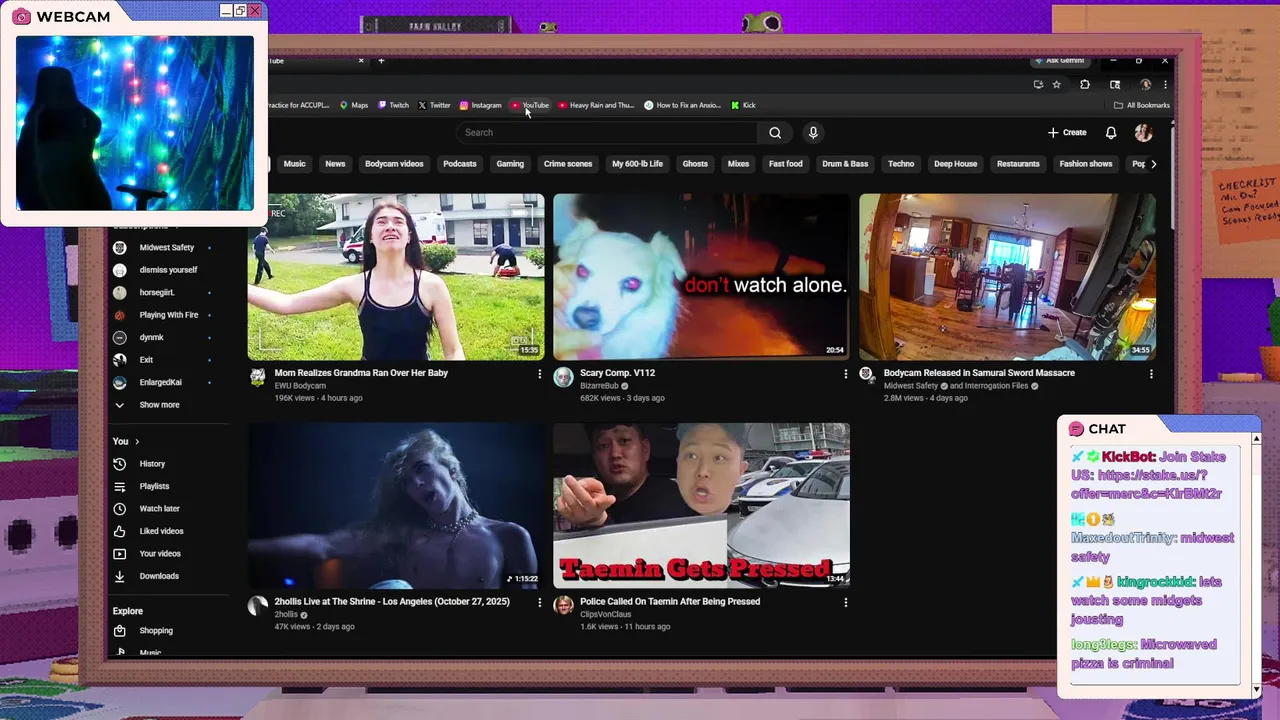1280x720 pixels.
Task: Select the Crime scenes chip
Action: coord(568,164)
